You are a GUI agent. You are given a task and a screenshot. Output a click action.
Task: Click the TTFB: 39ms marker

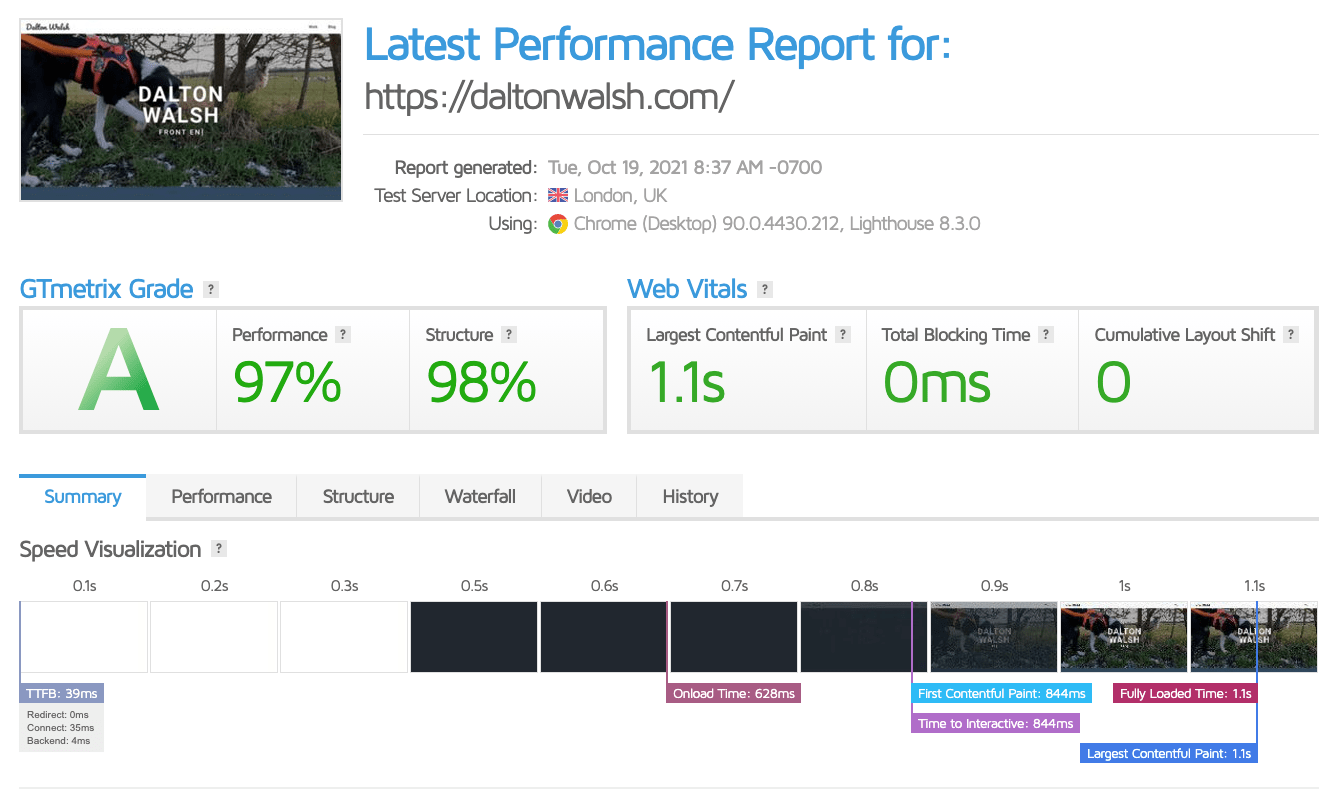pos(61,693)
